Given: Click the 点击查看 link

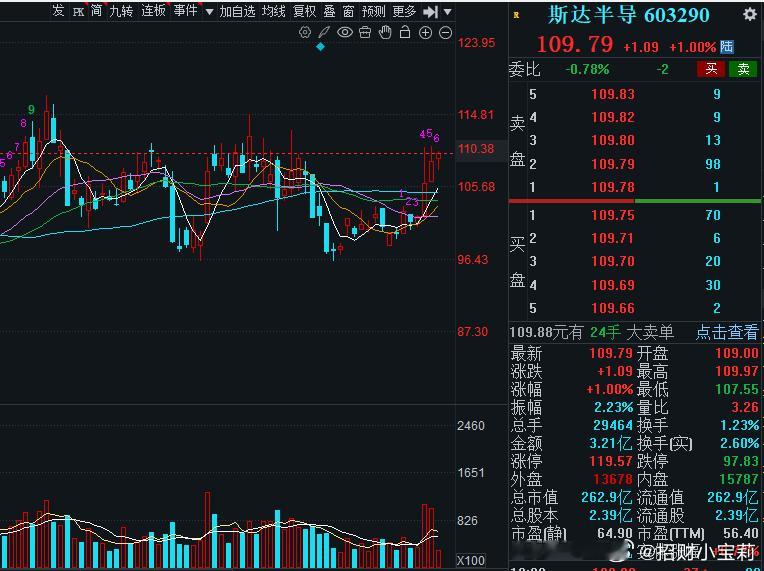Looking at the screenshot, I should (726, 332).
